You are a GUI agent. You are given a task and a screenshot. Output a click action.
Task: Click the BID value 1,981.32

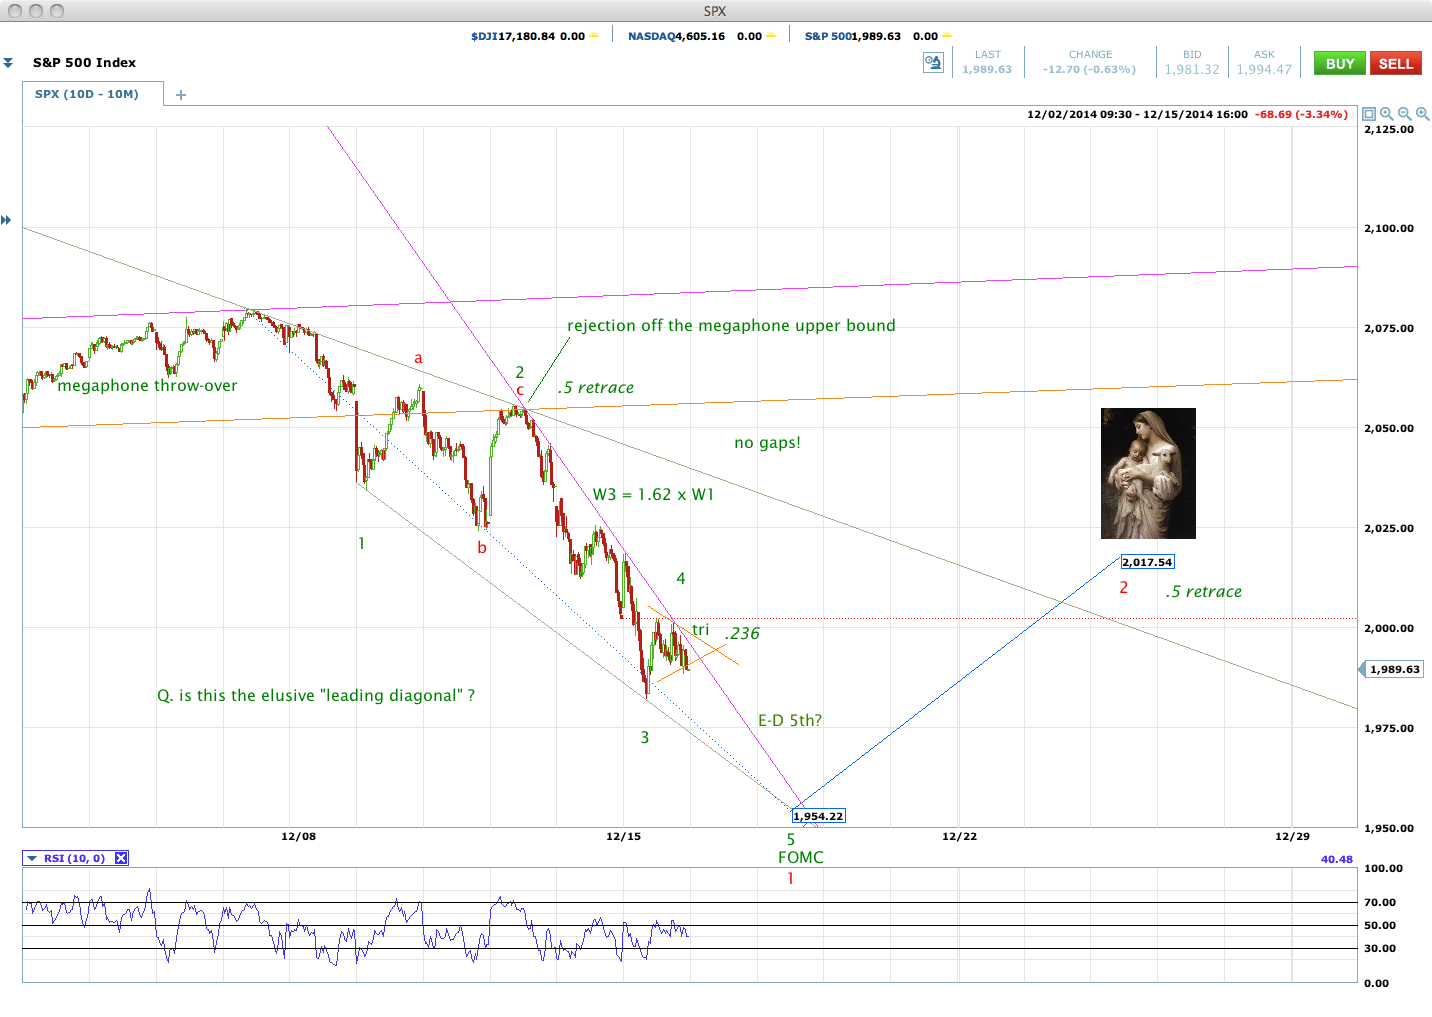click(x=1192, y=70)
